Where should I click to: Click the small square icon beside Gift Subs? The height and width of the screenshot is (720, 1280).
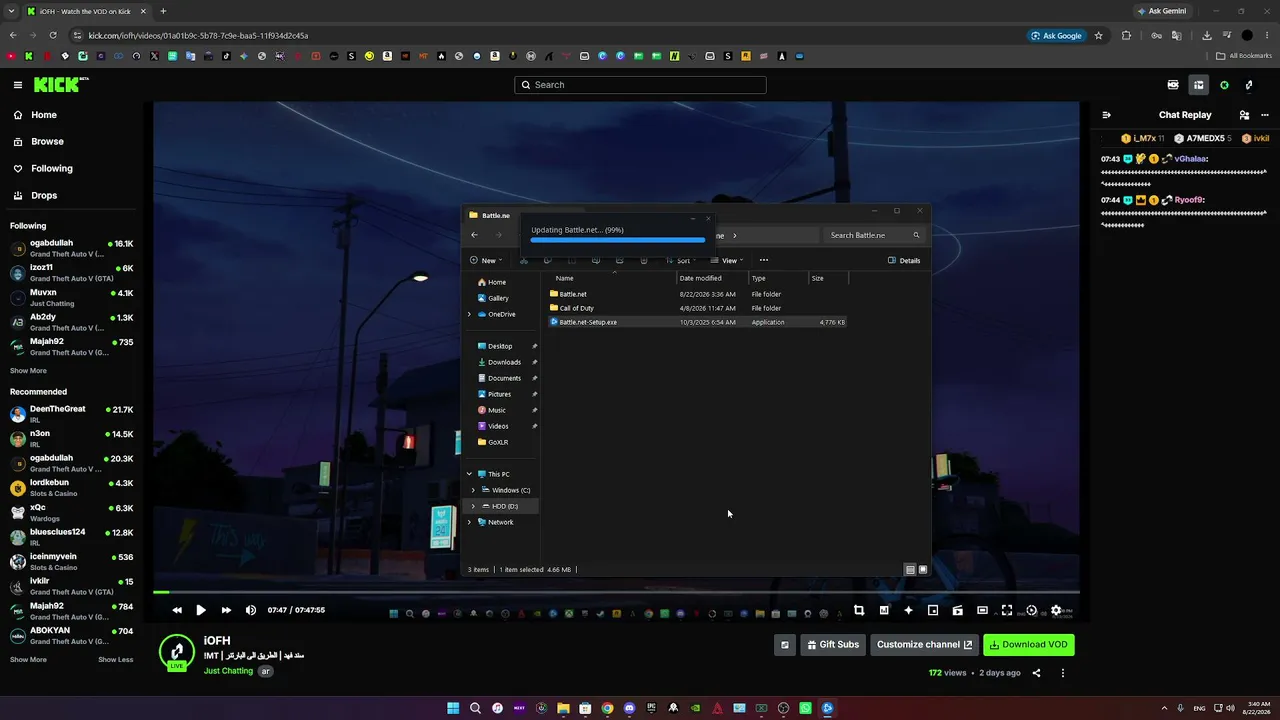(785, 645)
